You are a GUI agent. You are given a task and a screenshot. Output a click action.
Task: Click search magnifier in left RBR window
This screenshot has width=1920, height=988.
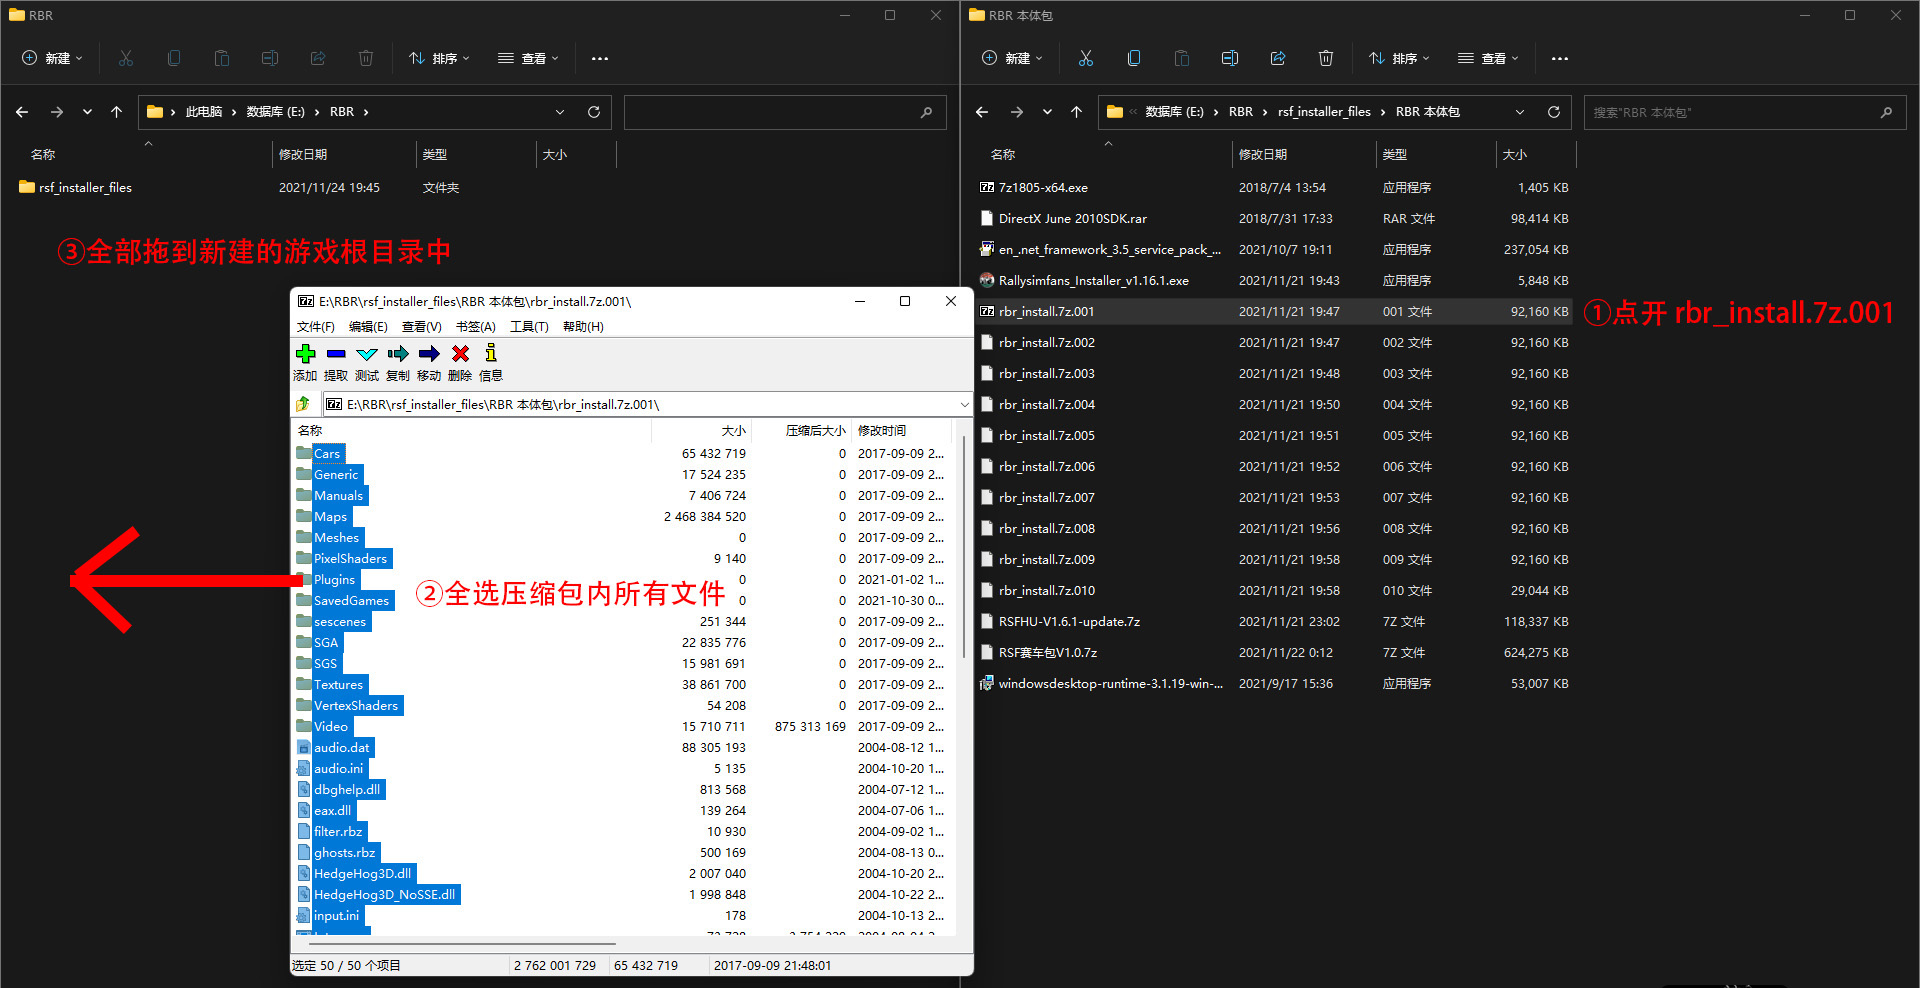pos(926,112)
